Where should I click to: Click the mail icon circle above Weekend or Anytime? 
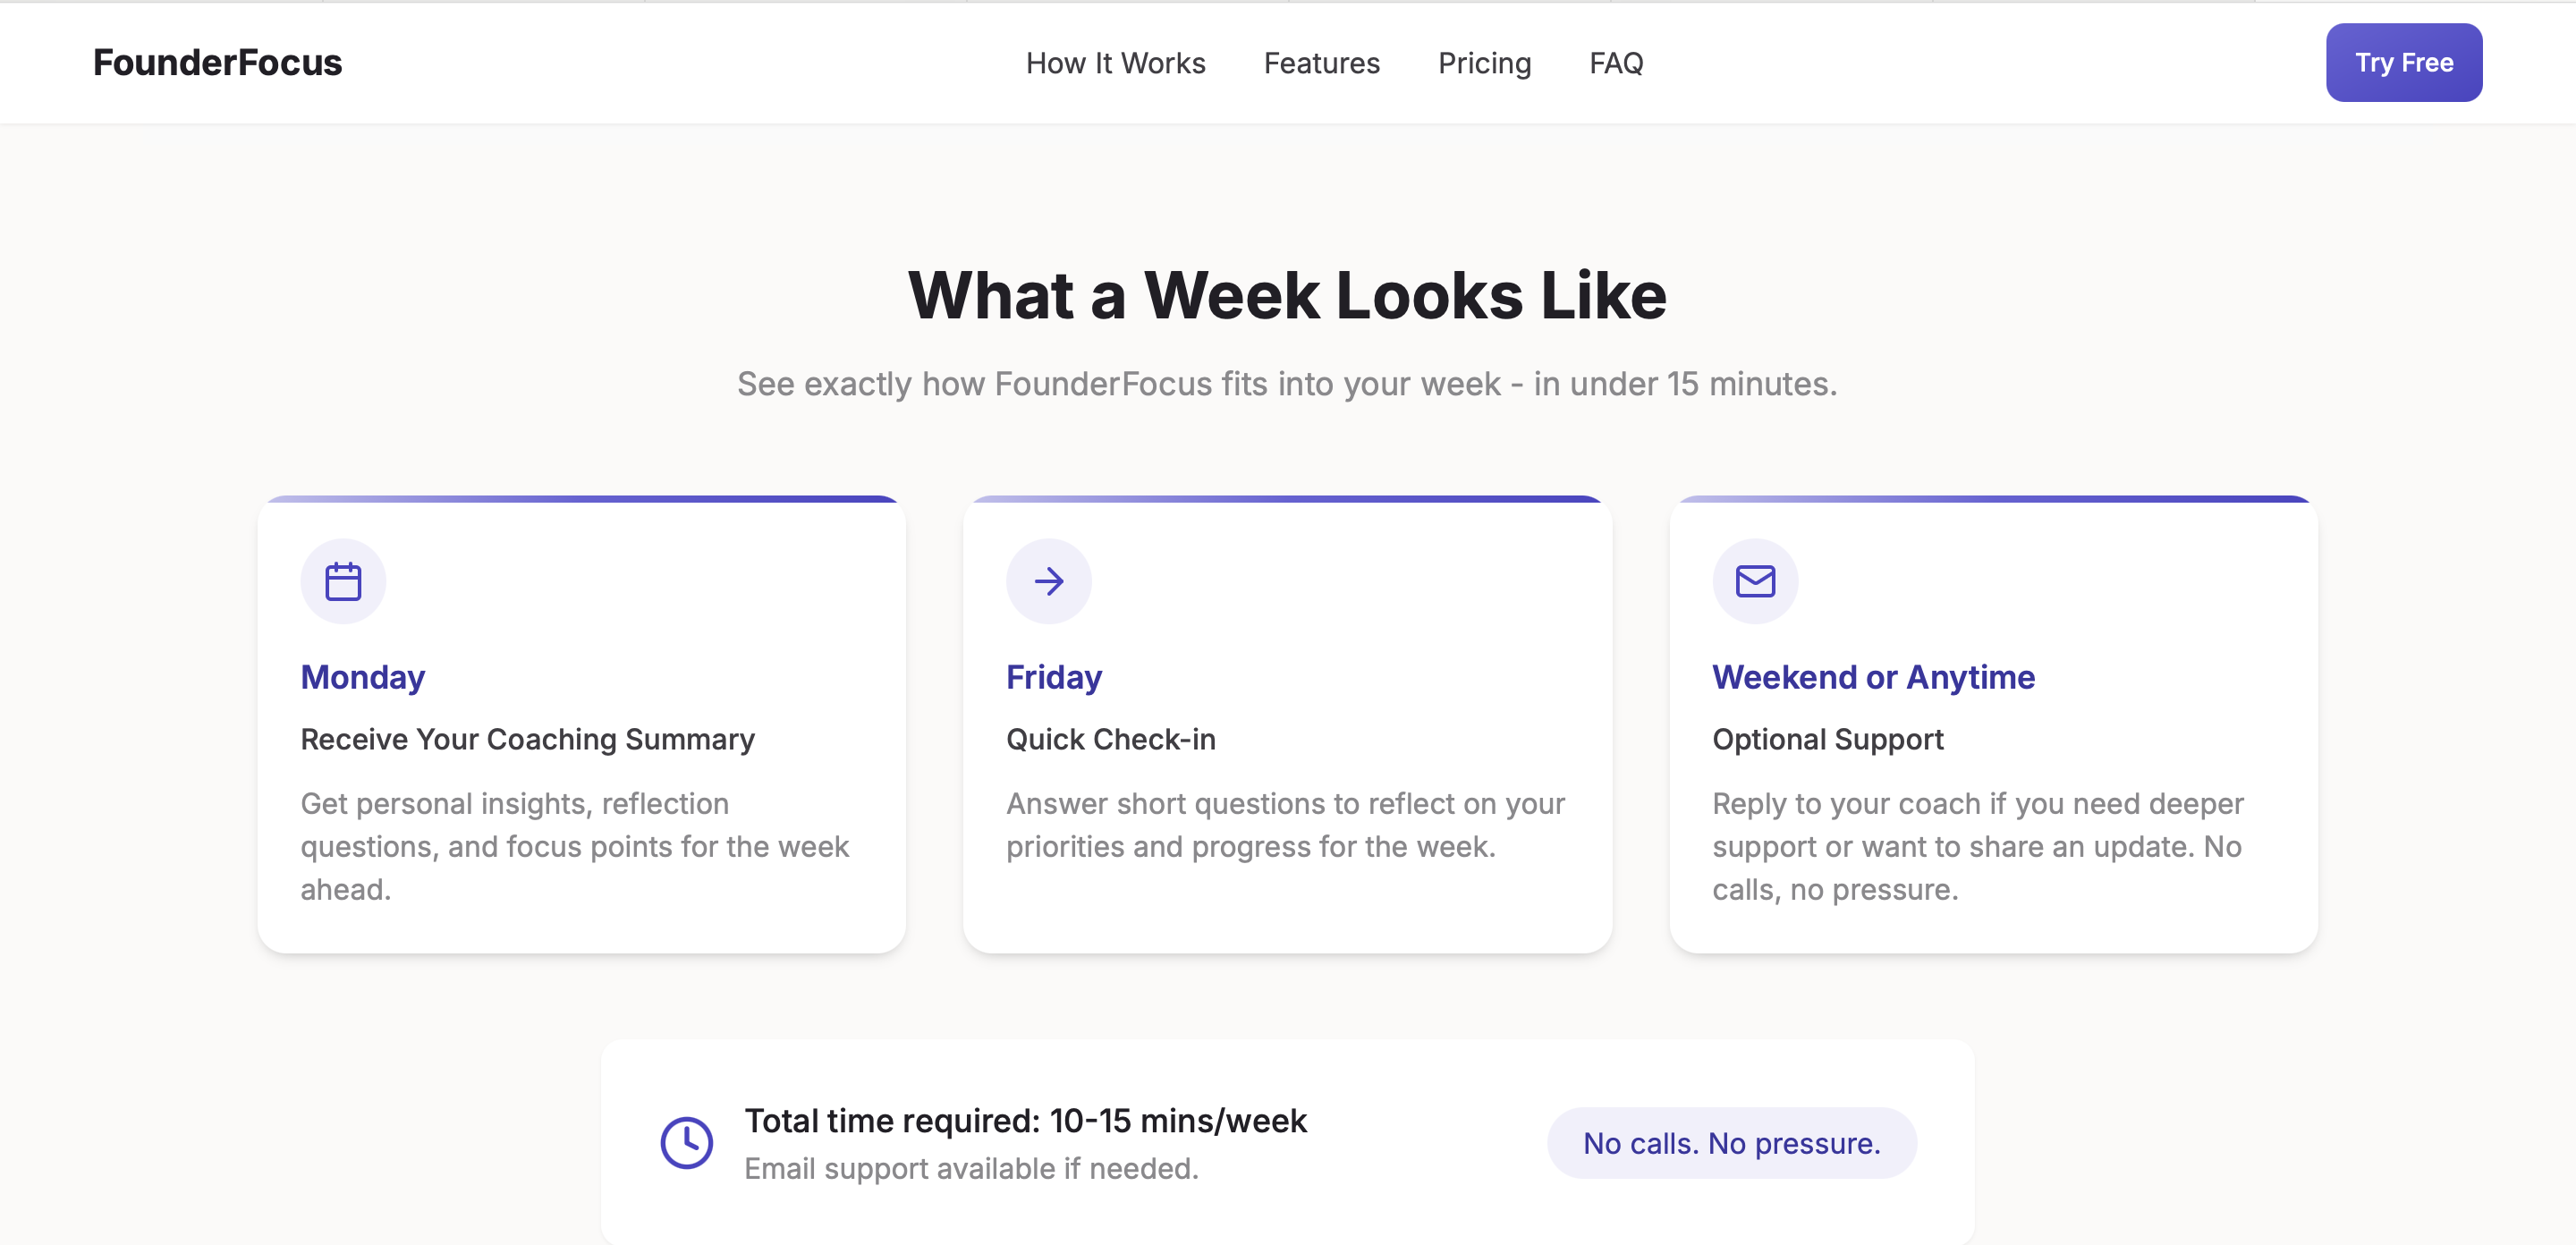coord(1754,580)
